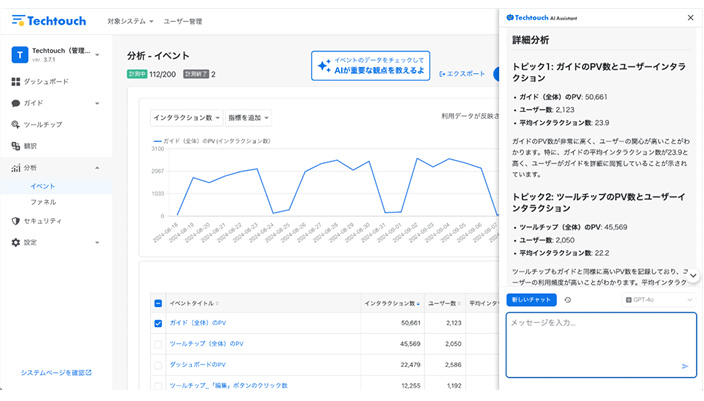Click the 新しいチャット button
Screen dimensions: 704x401
point(530,299)
